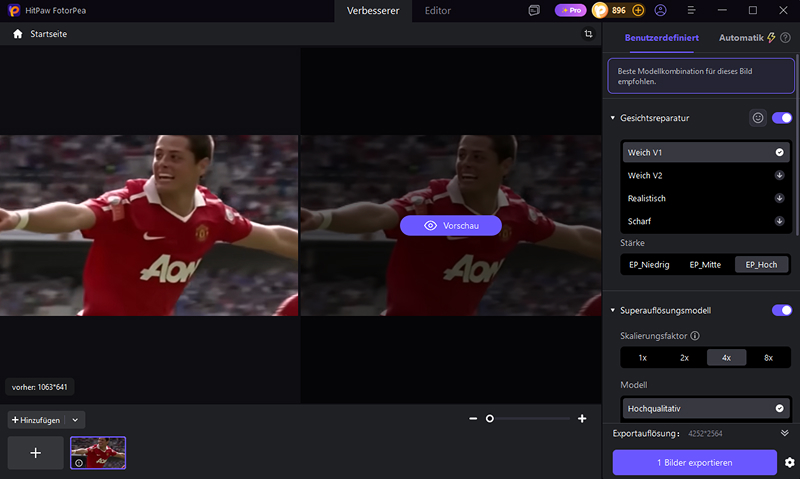Viewport: 800px width, 479px height.
Task: Zoom in with plus icon
Action: coord(582,419)
